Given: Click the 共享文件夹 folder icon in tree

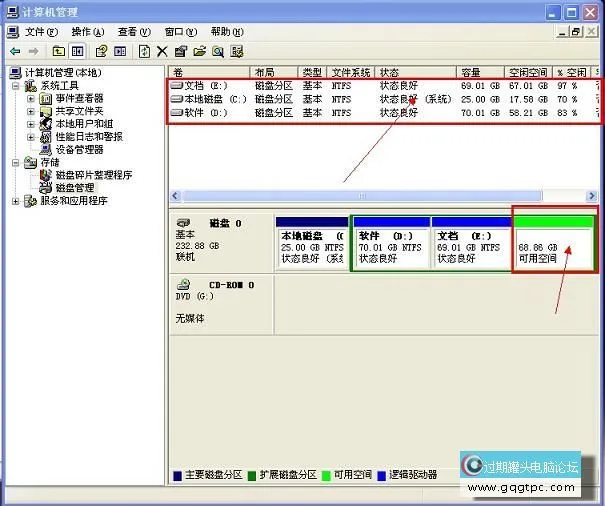Looking at the screenshot, I should coord(46,112).
